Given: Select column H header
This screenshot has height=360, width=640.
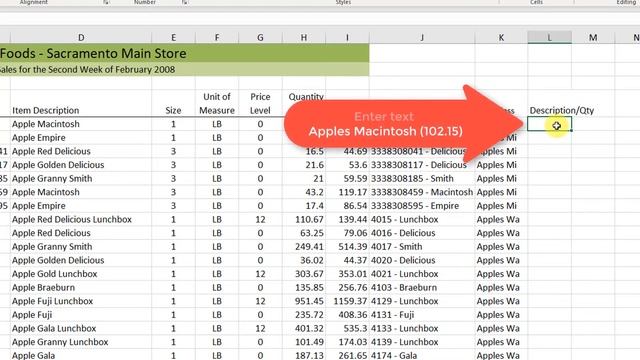Looking at the screenshot, I should 304,38.
